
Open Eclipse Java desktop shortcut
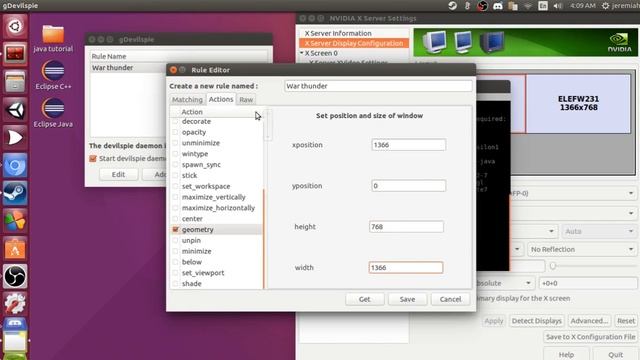tap(53, 113)
